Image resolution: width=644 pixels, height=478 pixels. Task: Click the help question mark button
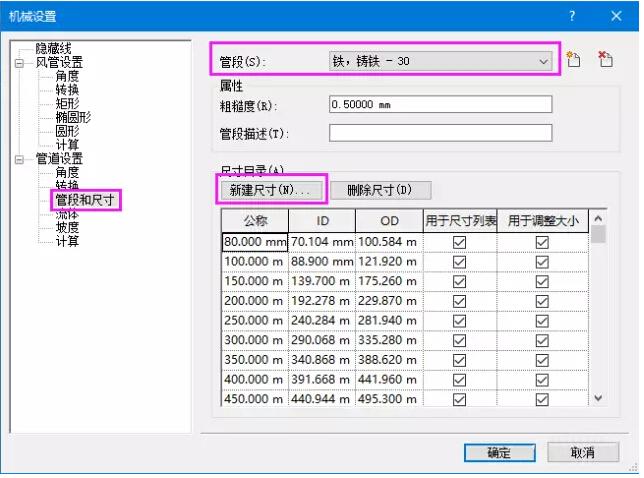(x=572, y=16)
